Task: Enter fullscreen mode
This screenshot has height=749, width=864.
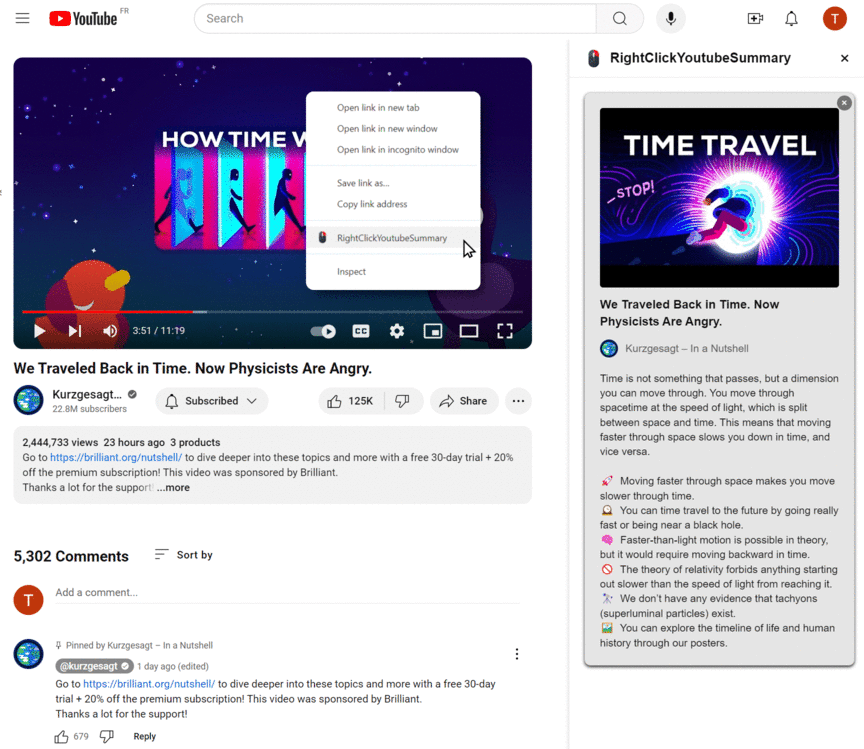Action: tap(505, 331)
